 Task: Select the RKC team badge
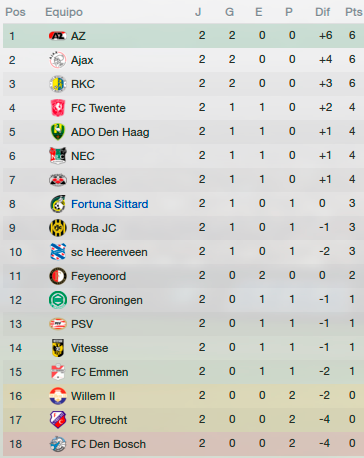click(58, 84)
